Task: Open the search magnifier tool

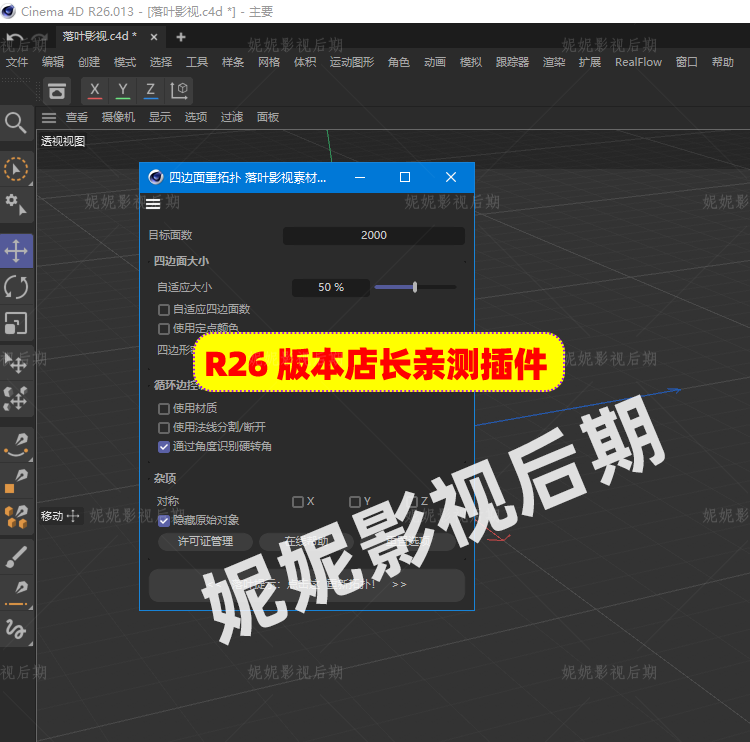Action: click(16, 123)
